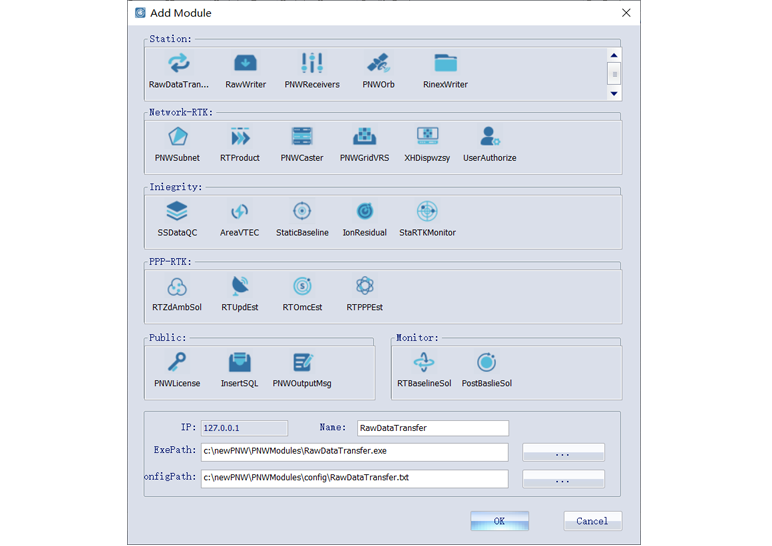Screen dimensions: 772x546
Task: Select the PNWOrb satellite icon
Action: (x=378, y=65)
